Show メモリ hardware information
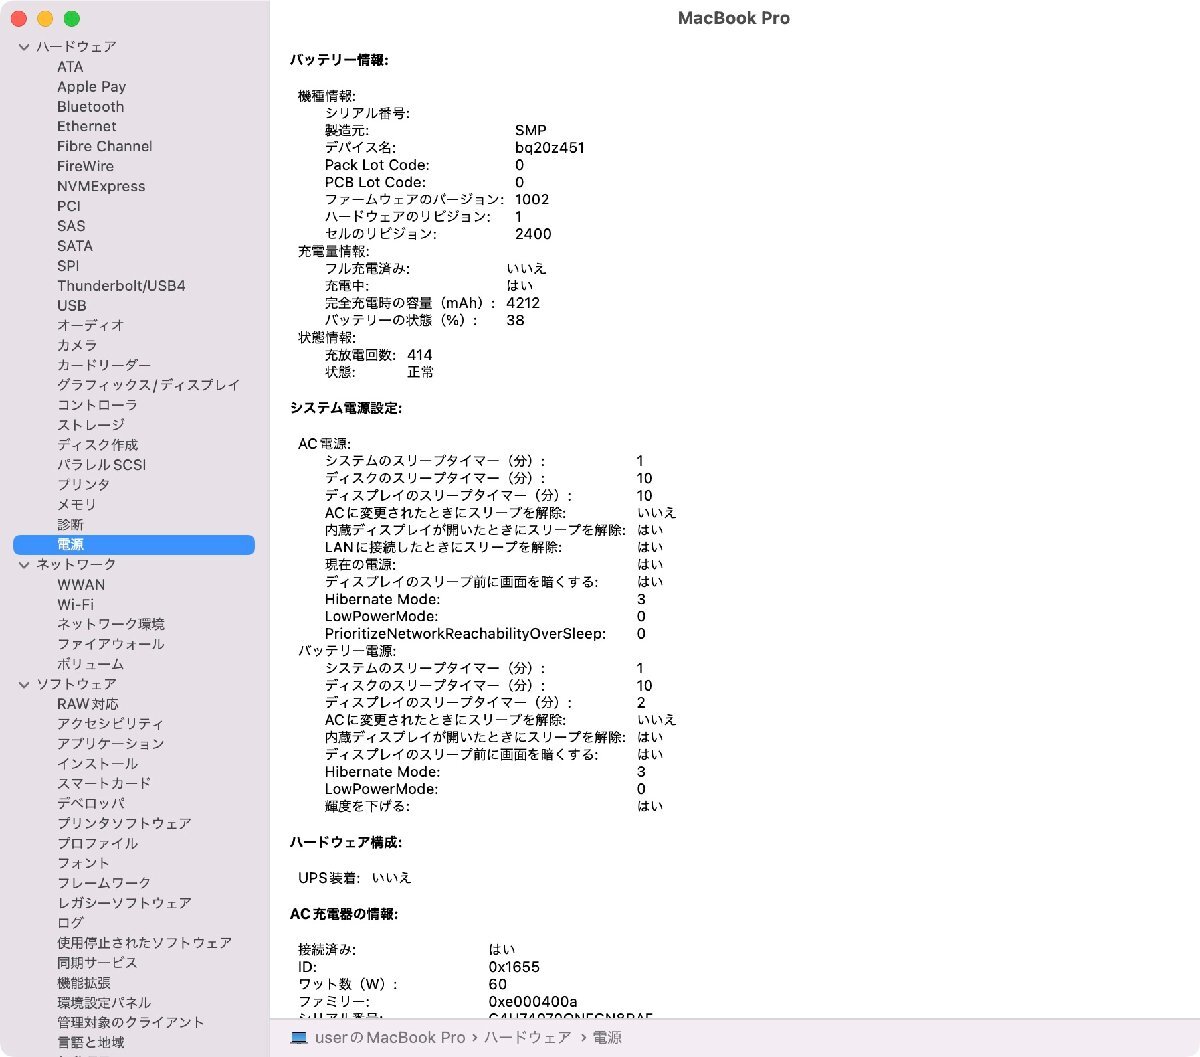This screenshot has width=1200, height=1057. [x=74, y=504]
